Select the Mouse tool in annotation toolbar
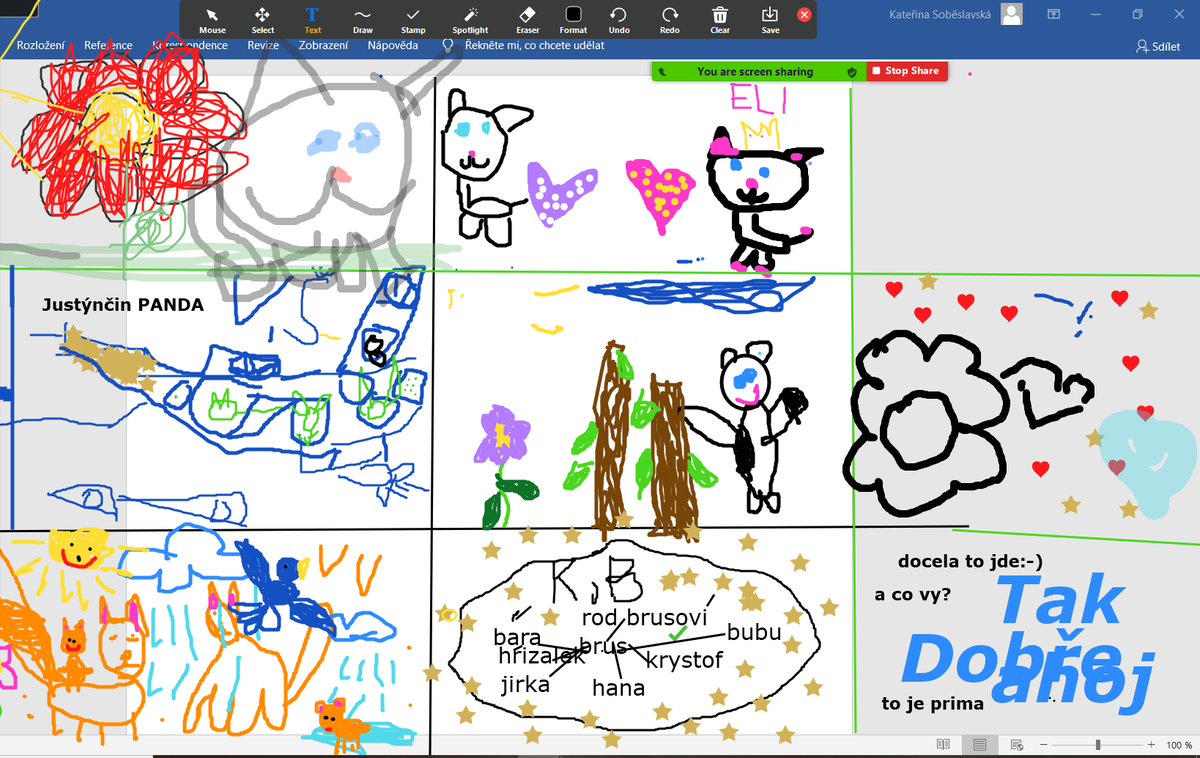 click(x=212, y=20)
